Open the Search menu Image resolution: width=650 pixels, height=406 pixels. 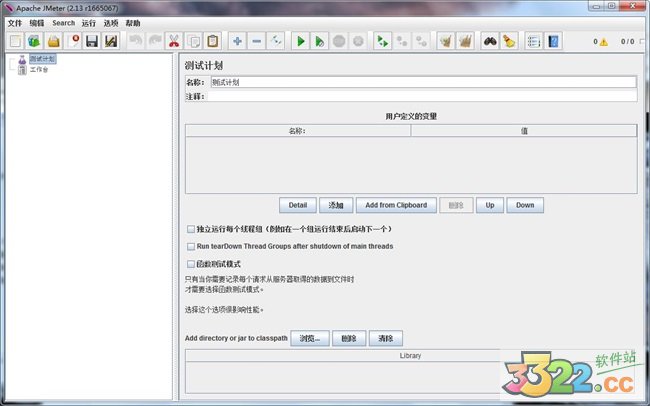click(x=63, y=23)
